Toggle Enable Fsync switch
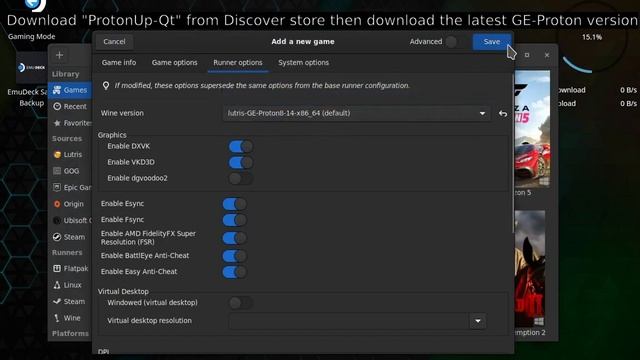 click(x=235, y=220)
